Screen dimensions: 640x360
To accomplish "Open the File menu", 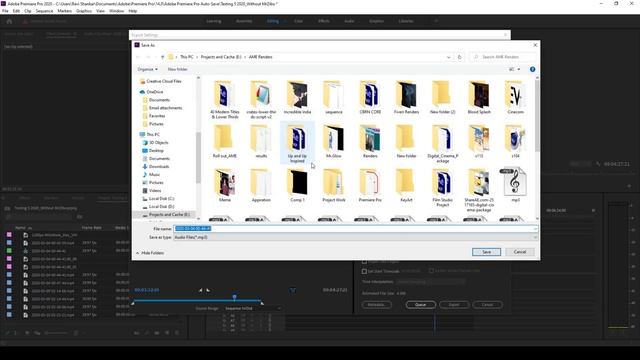I will point(5,11).
